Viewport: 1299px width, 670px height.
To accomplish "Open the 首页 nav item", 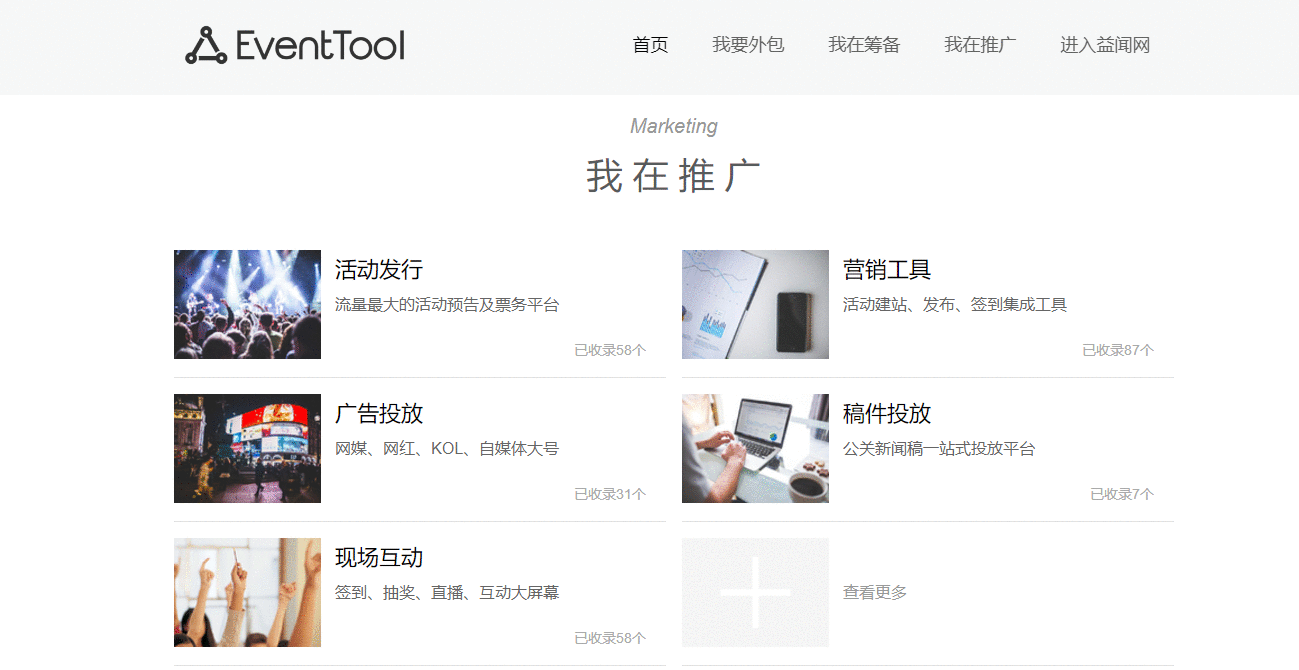I will [650, 45].
